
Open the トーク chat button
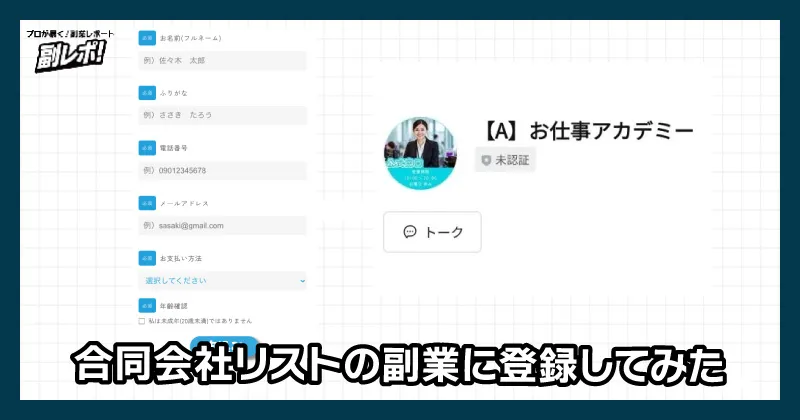(x=432, y=232)
